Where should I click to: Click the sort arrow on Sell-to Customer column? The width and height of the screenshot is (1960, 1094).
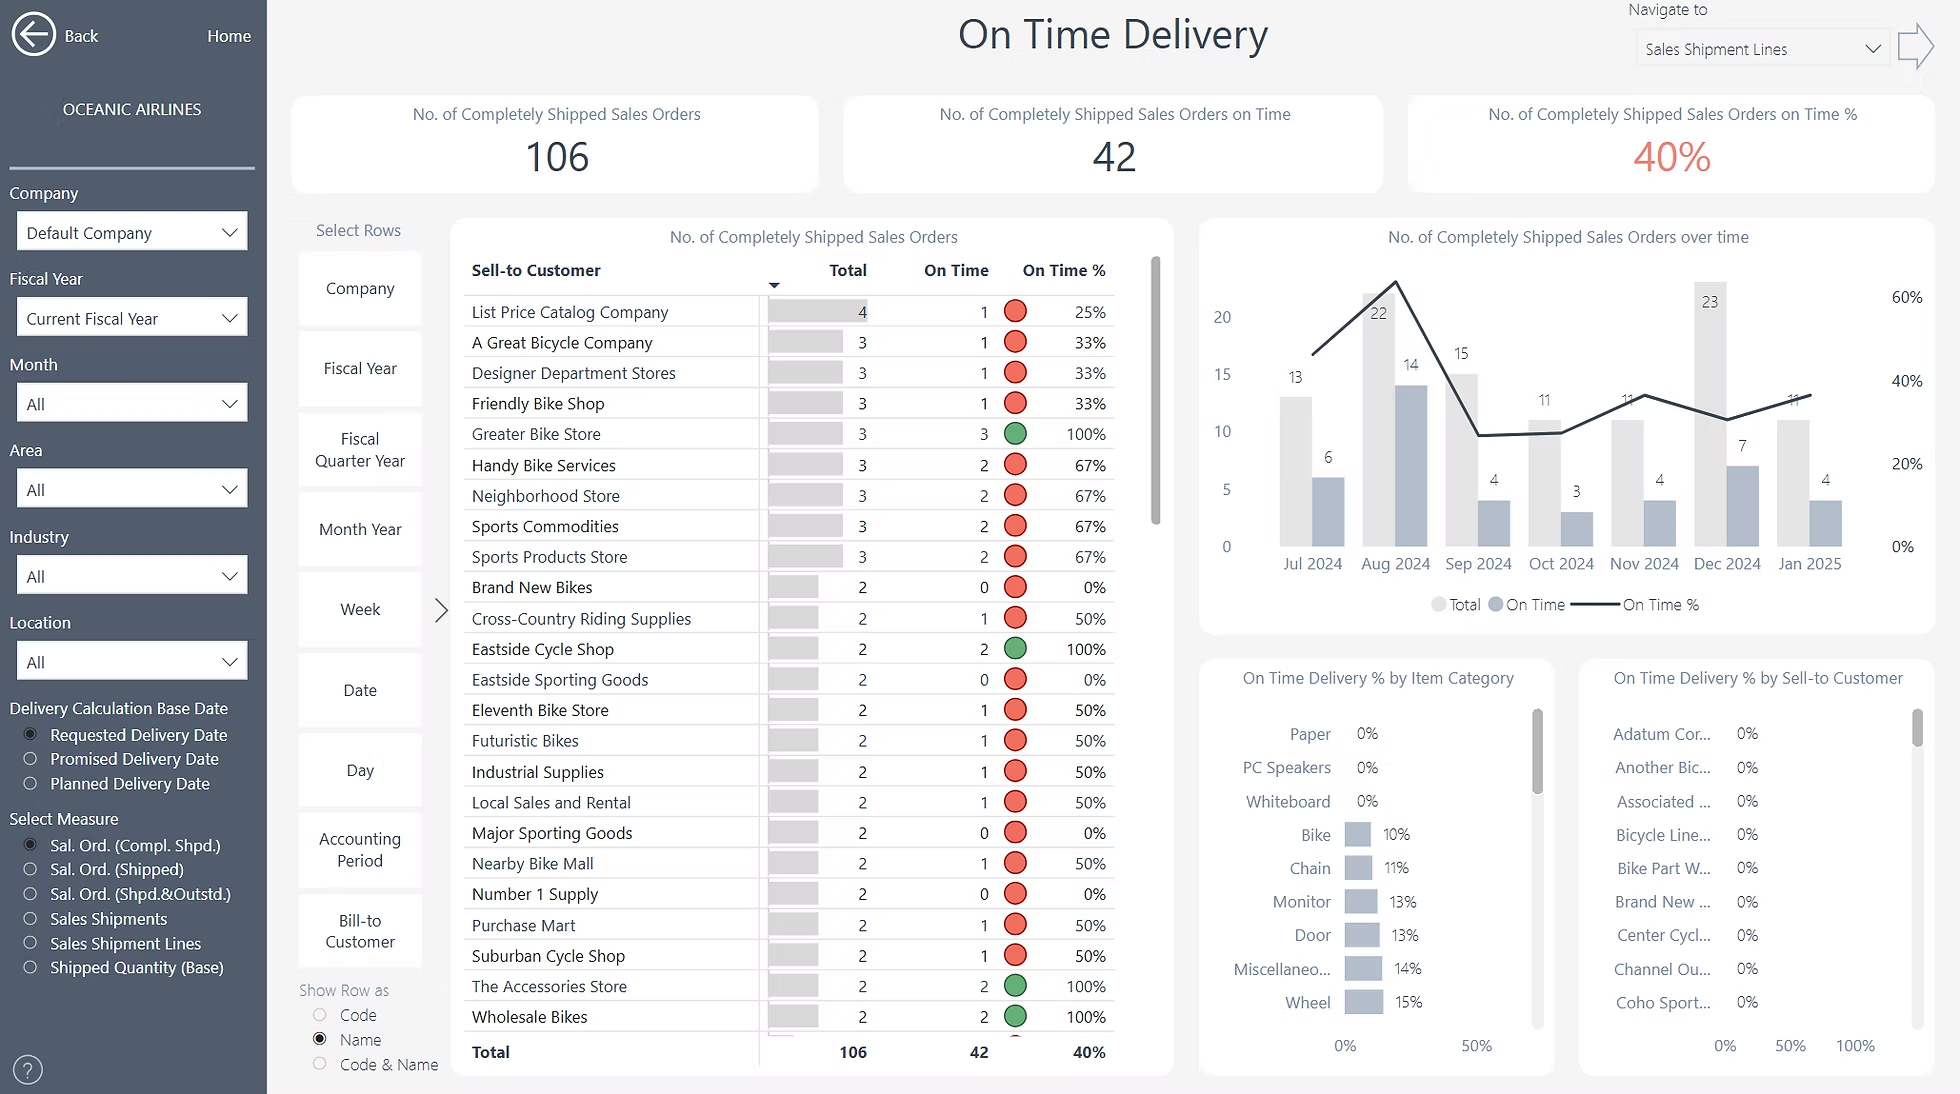point(773,284)
